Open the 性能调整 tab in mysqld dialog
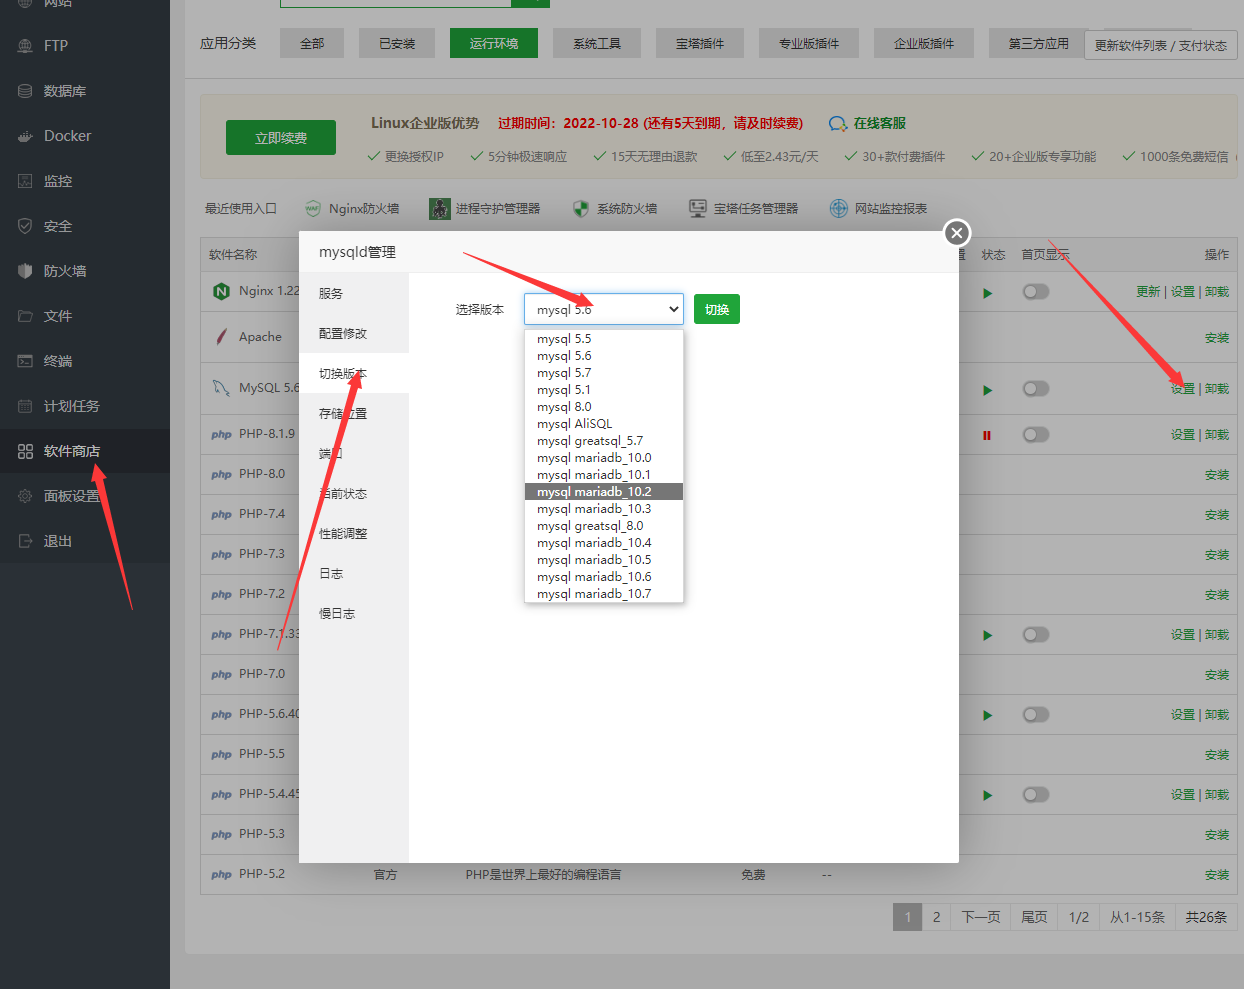This screenshot has width=1244, height=989. click(x=354, y=533)
